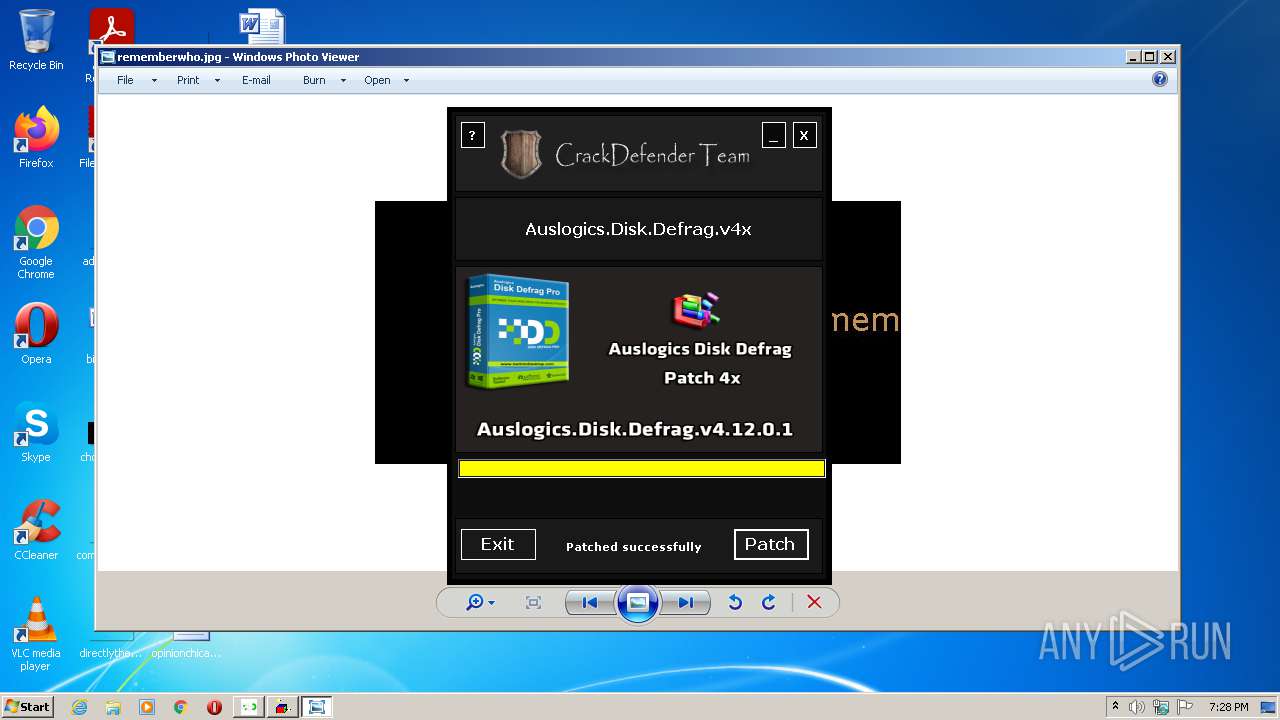Viewport: 1280px width, 720px height.
Task: Click the question mark help button in patcher
Action: (x=472, y=135)
